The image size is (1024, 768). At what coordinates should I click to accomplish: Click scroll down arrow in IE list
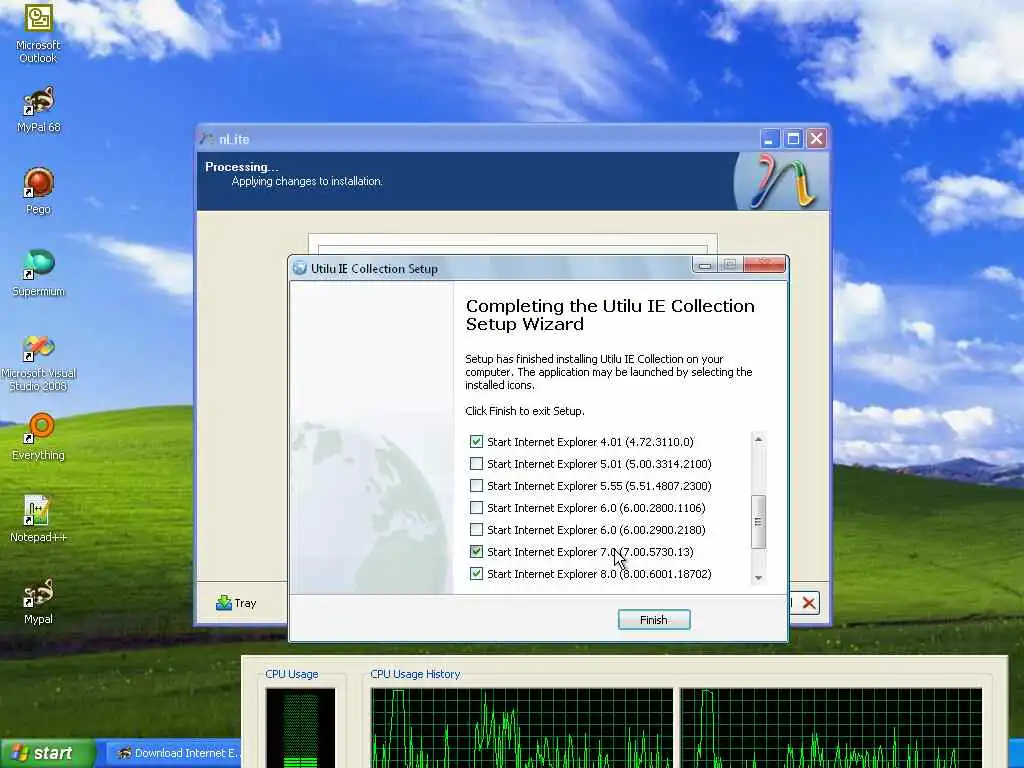(x=758, y=577)
